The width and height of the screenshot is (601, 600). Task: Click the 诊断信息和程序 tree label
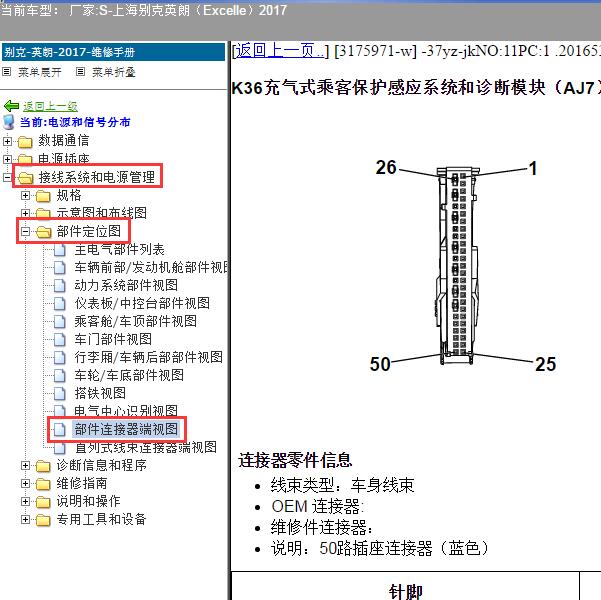pos(102,465)
